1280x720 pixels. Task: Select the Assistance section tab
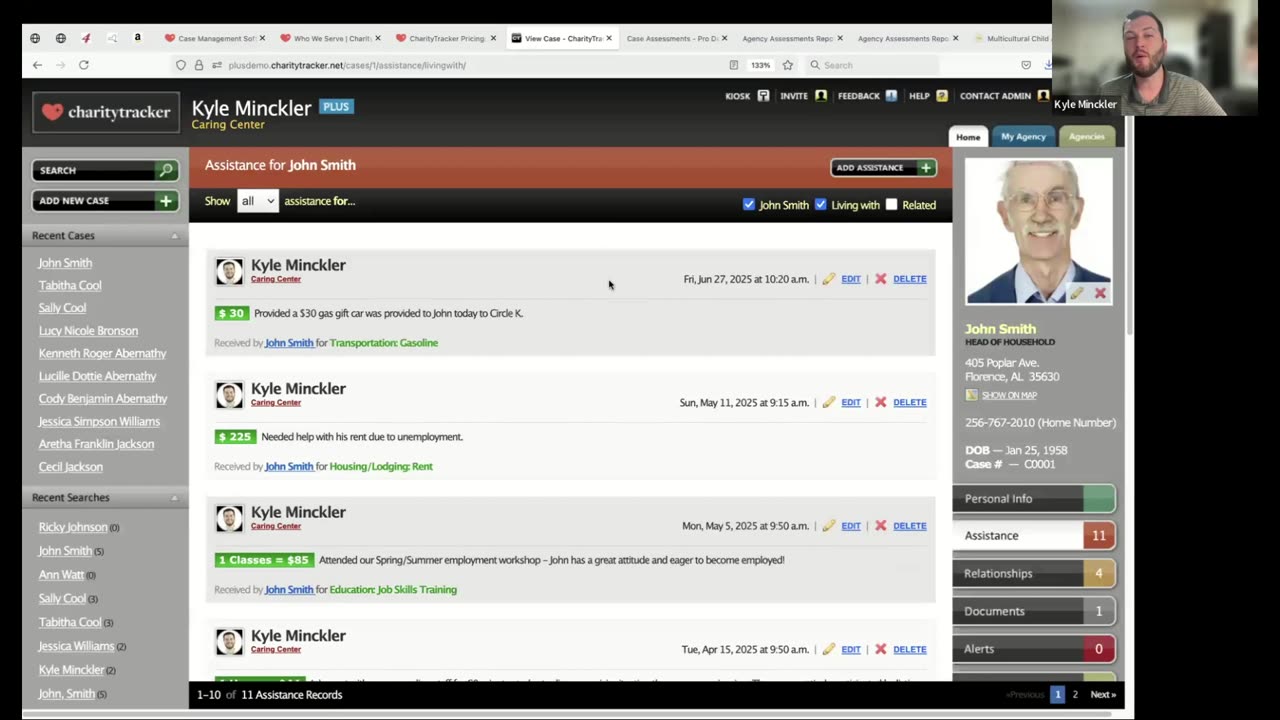point(1034,536)
